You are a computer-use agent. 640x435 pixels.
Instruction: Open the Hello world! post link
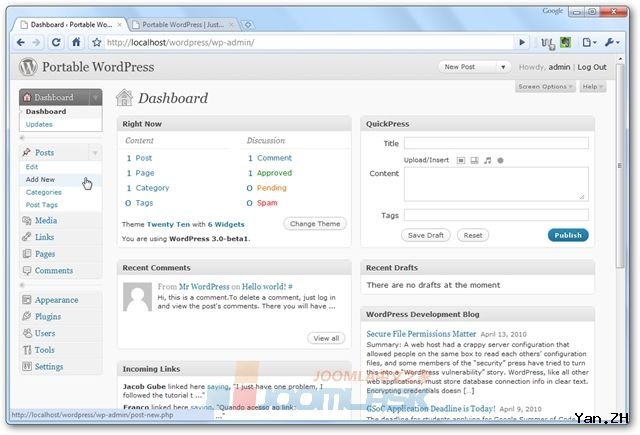264,287
